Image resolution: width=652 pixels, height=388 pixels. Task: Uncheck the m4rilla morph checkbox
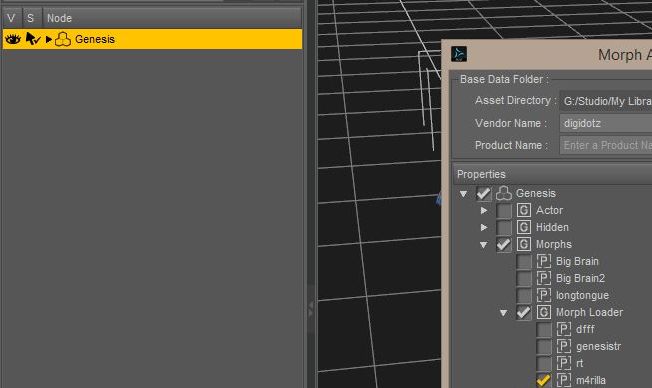coord(543,380)
